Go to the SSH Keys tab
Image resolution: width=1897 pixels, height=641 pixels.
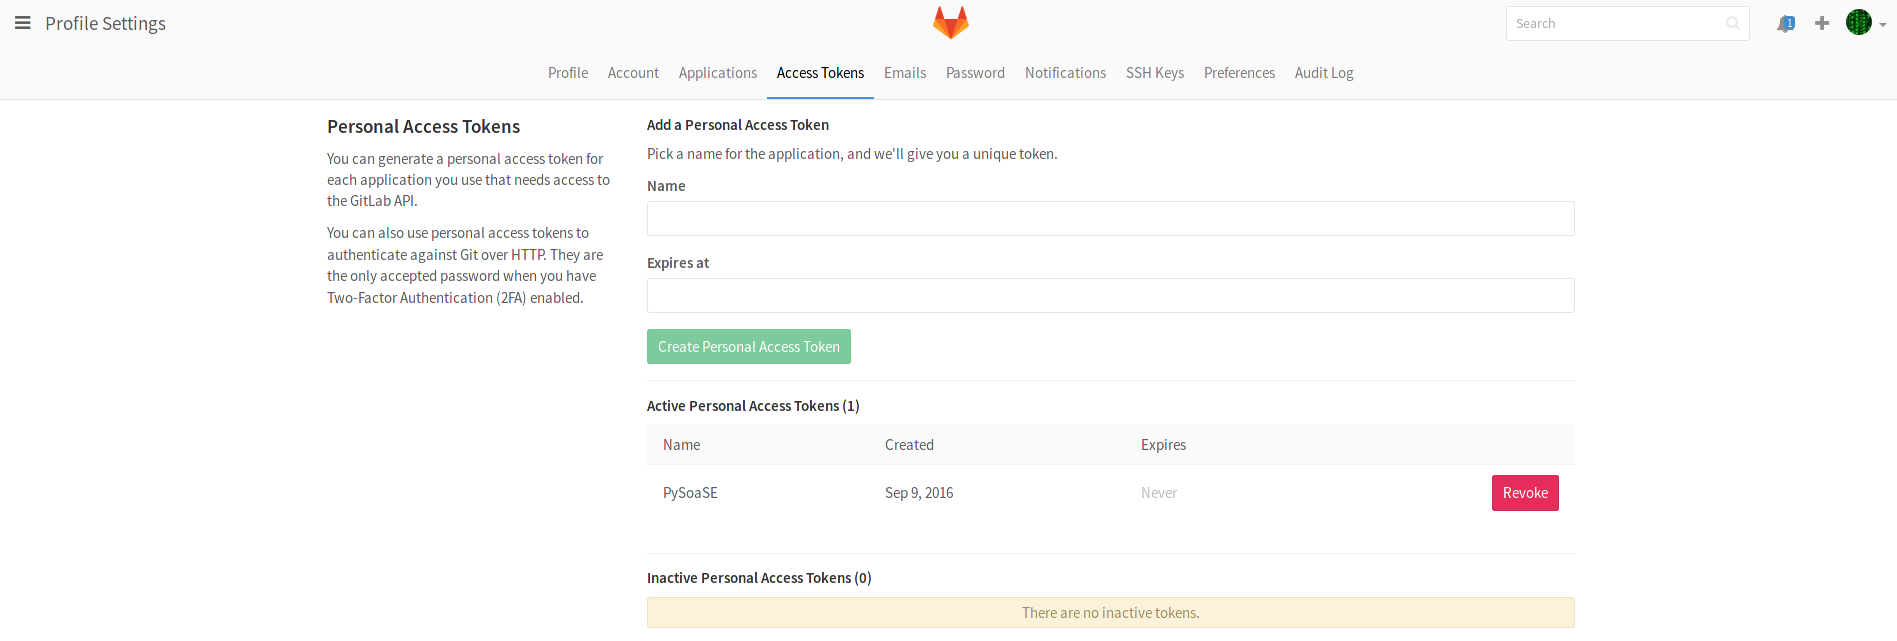click(1155, 73)
